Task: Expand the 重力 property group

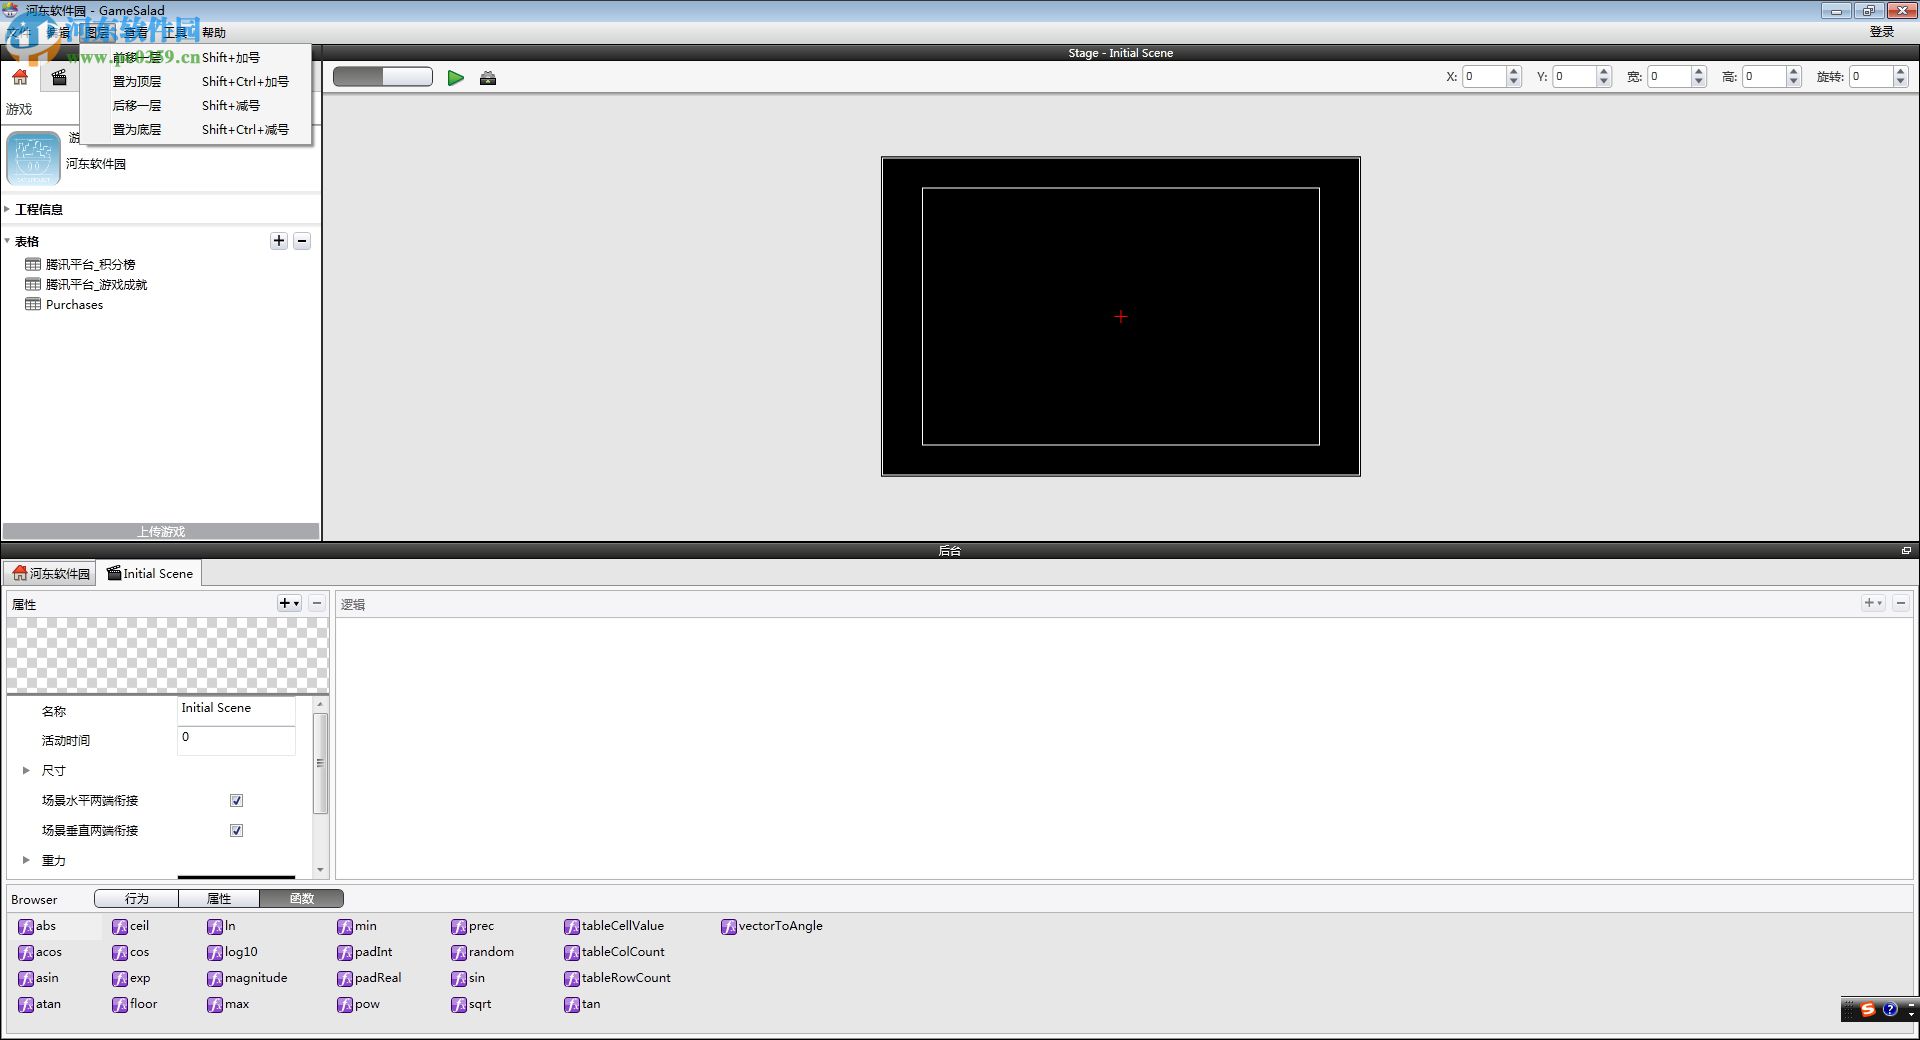Action: click(x=26, y=860)
